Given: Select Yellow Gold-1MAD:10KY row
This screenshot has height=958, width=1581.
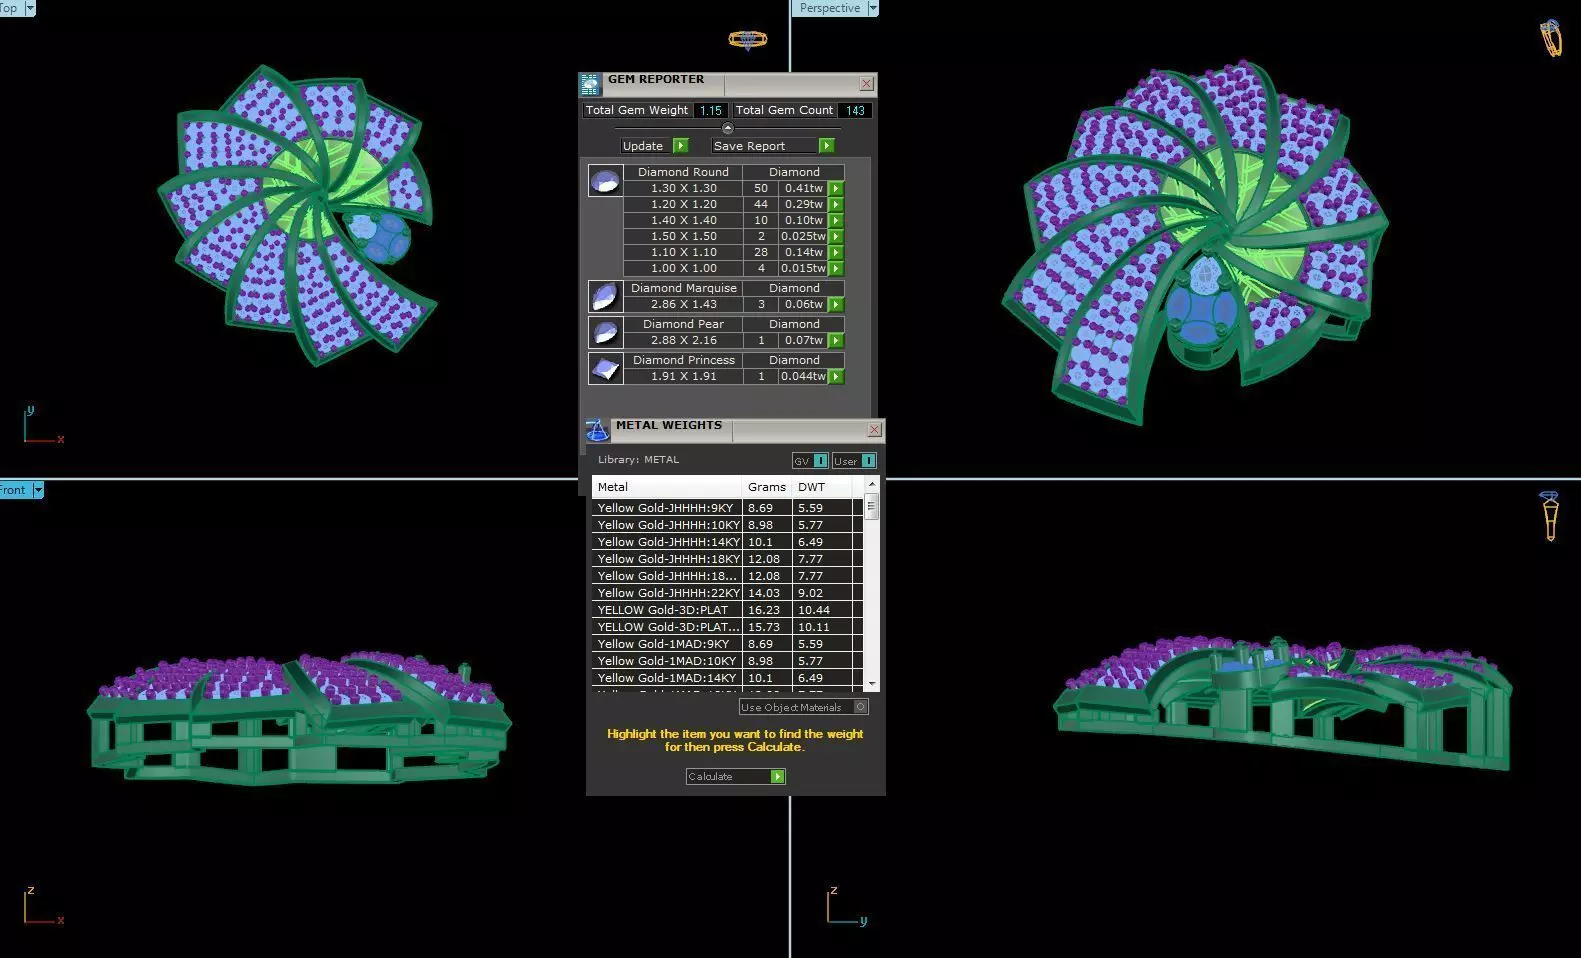Looking at the screenshot, I should [x=727, y=661].
